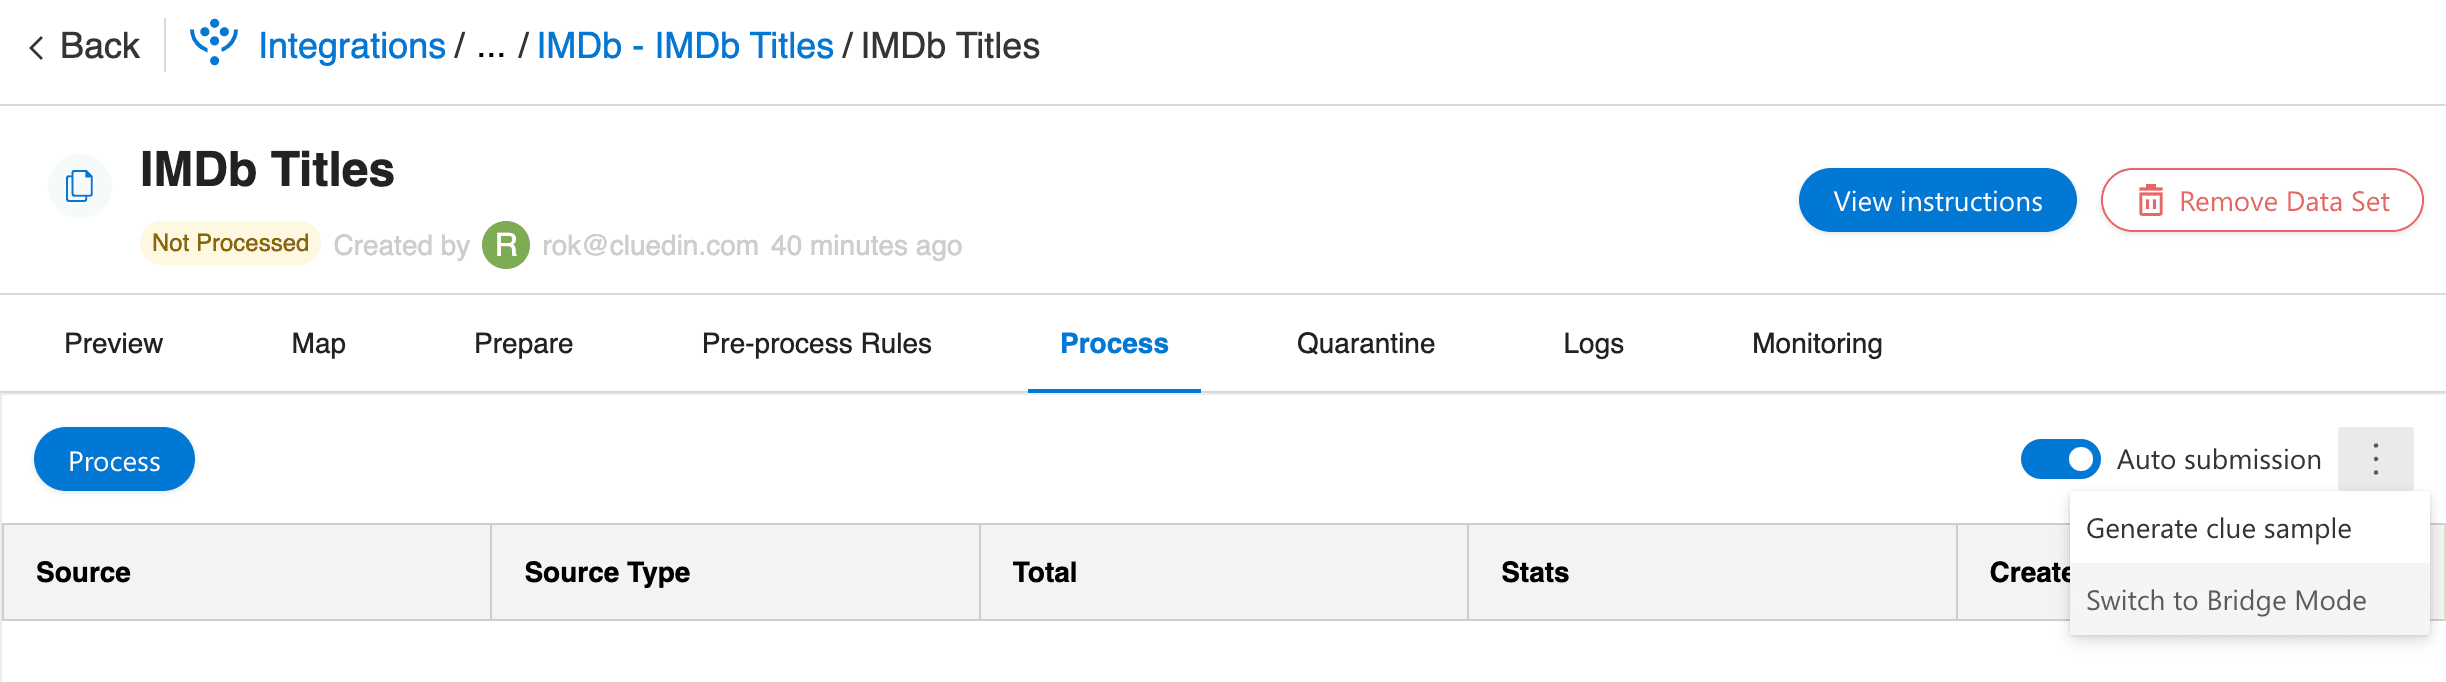This screenshot has width=2446, height=682.
Task: Click the View instructions button
Action: pos(1937,200)
